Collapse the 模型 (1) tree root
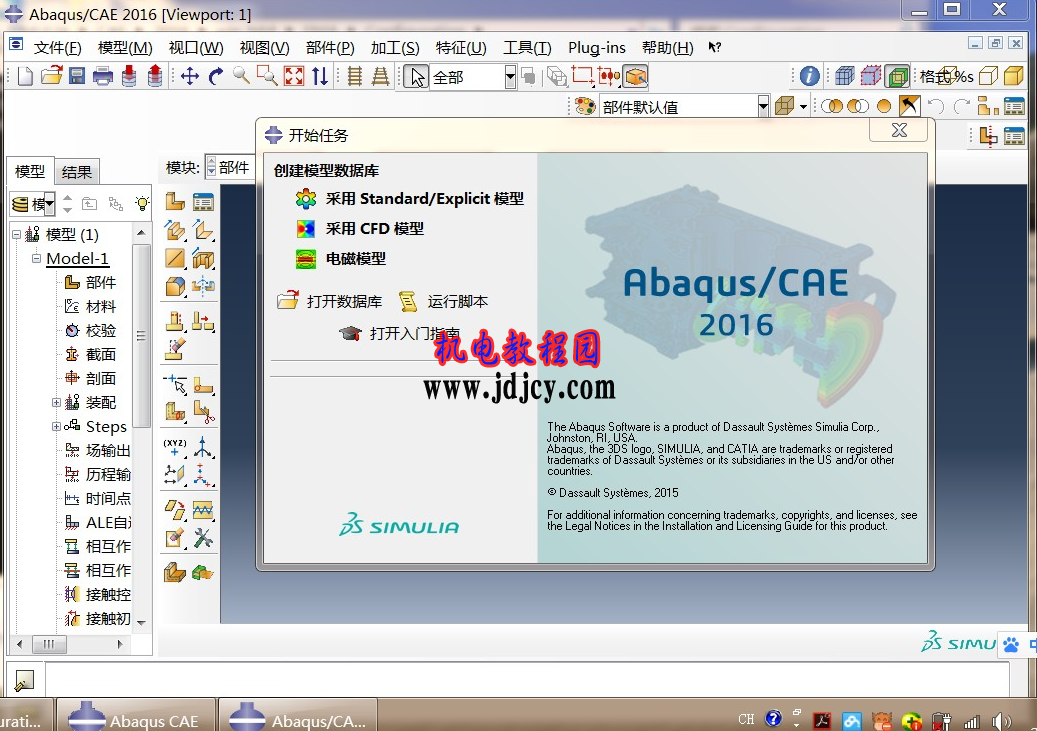 [16, 234]
